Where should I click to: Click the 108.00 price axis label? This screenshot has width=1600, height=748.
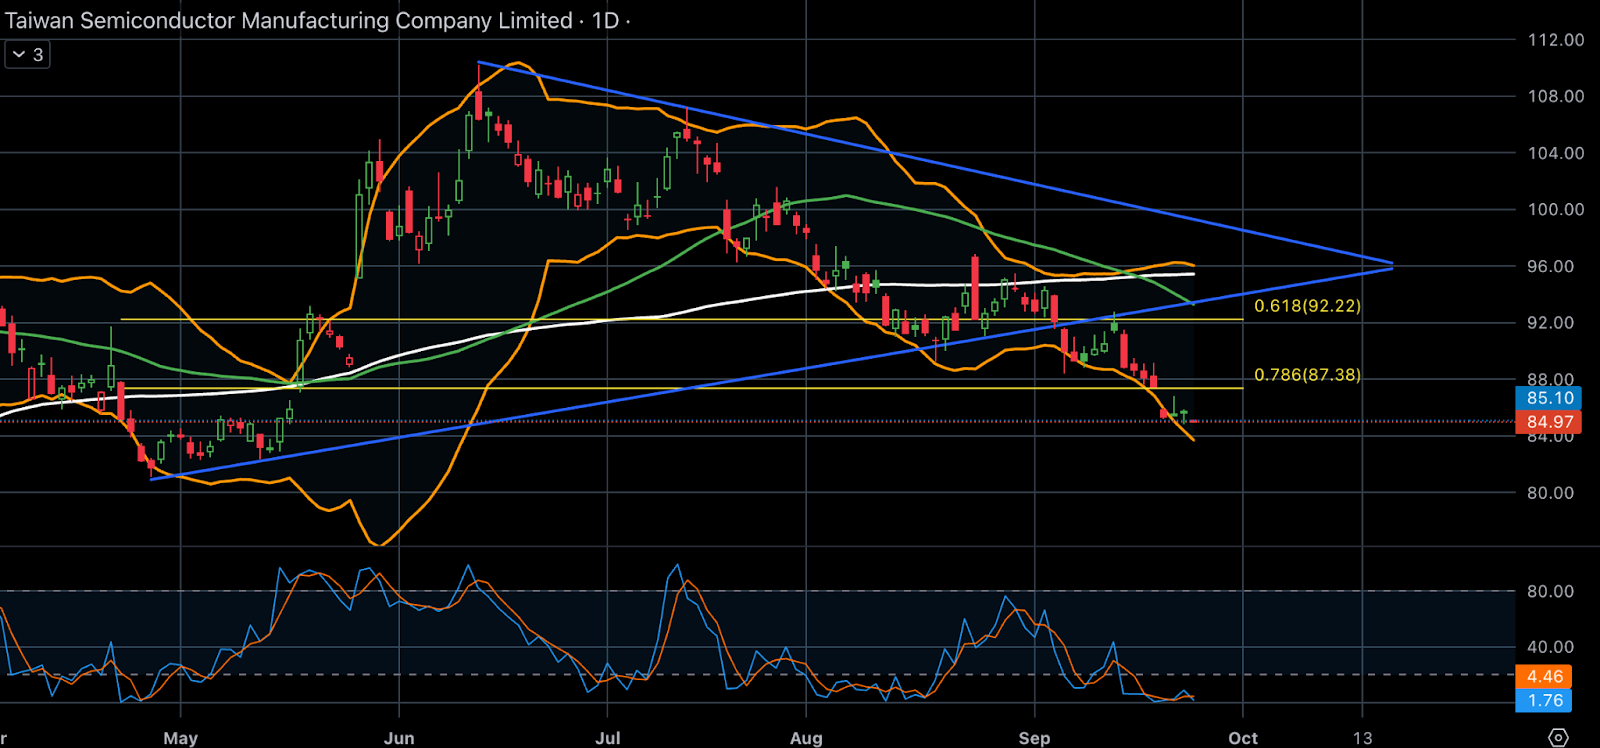pyautogui.click(x=1555, y=97)
